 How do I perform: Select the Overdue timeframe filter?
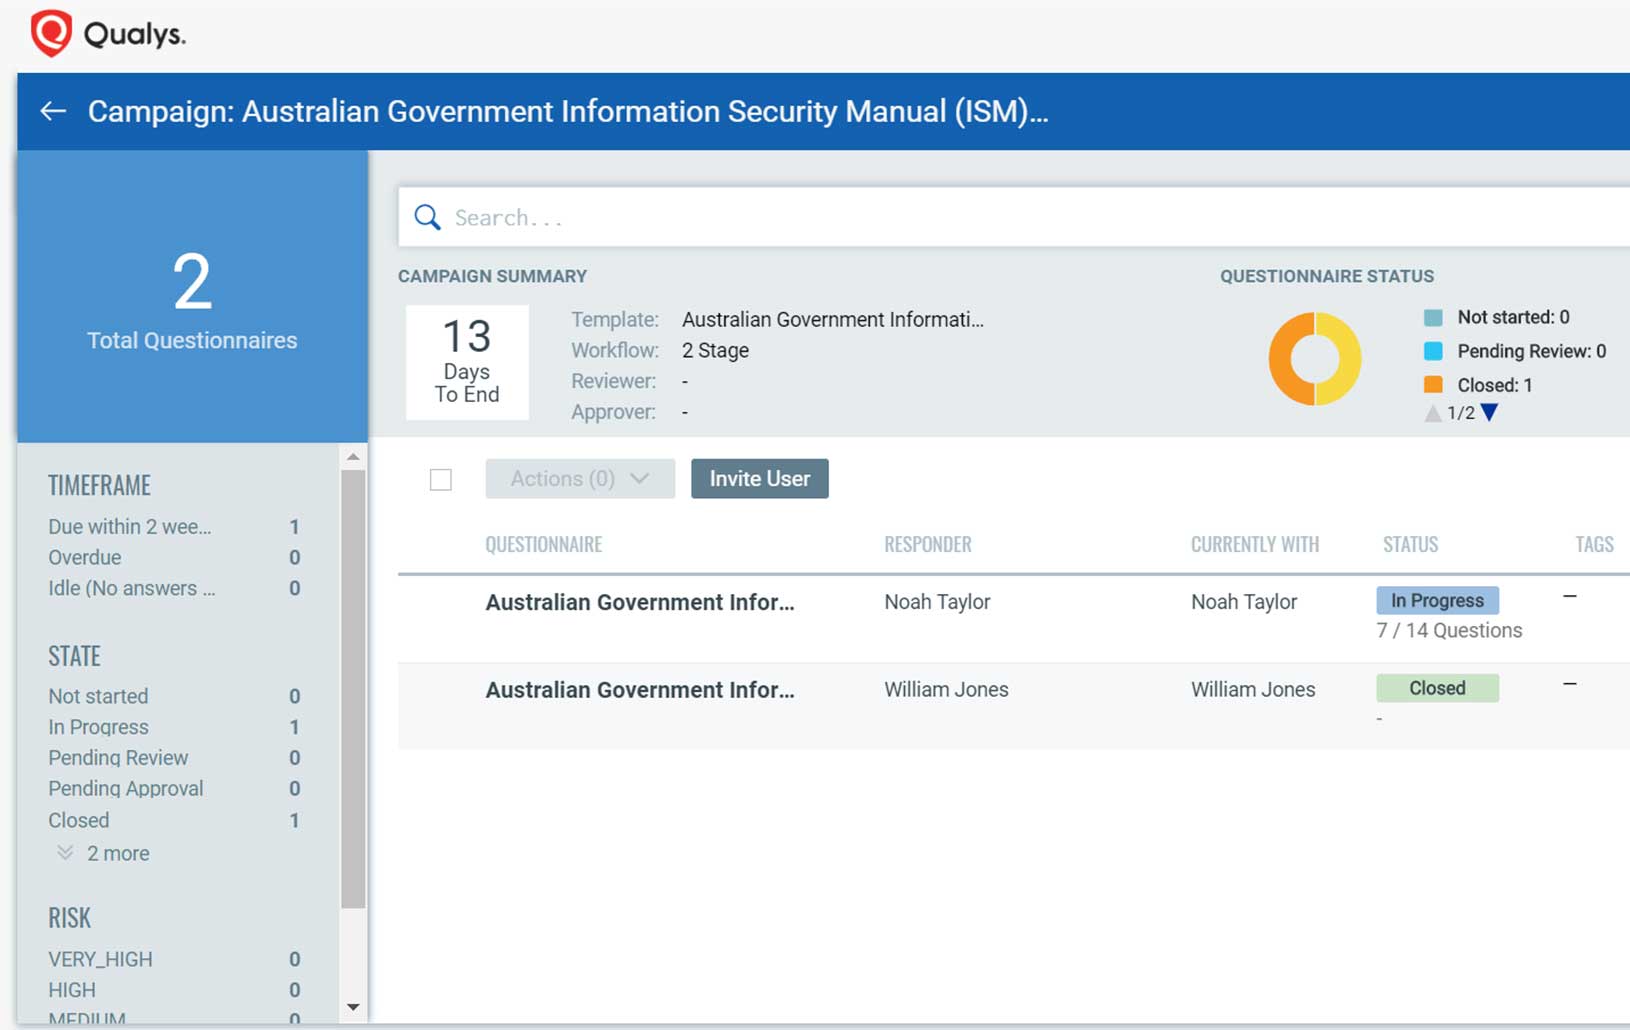coord(84,557)
